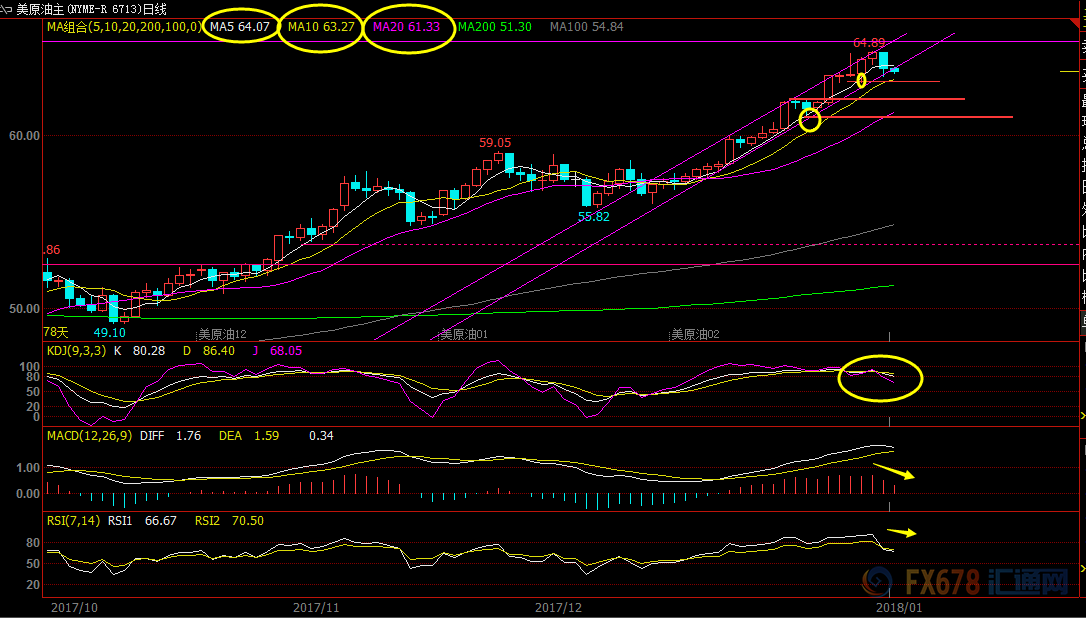Click the small yellow ellipse near the 64.89 high
The width and height of the screenshot is (1086, 618).
point(861,79)
